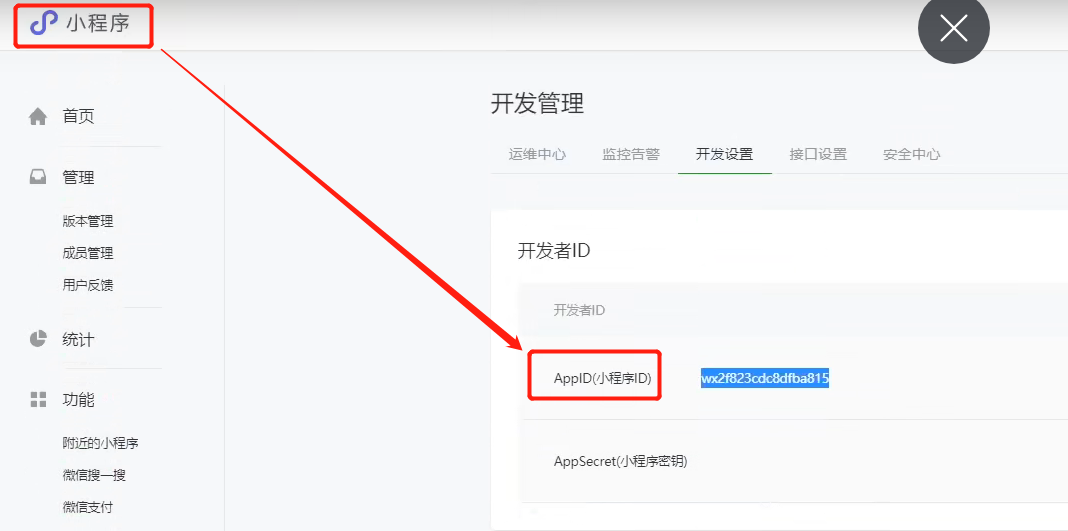Click the home icon beside 首页
Viewport: 1068px width, 531px height.
click(x=38, y=116)
